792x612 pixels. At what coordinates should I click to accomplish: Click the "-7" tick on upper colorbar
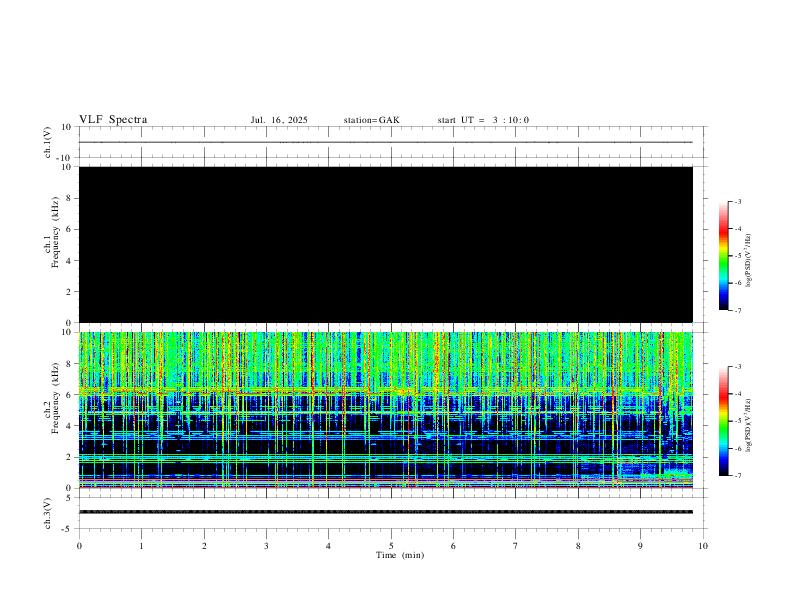[x=737, y=310]
